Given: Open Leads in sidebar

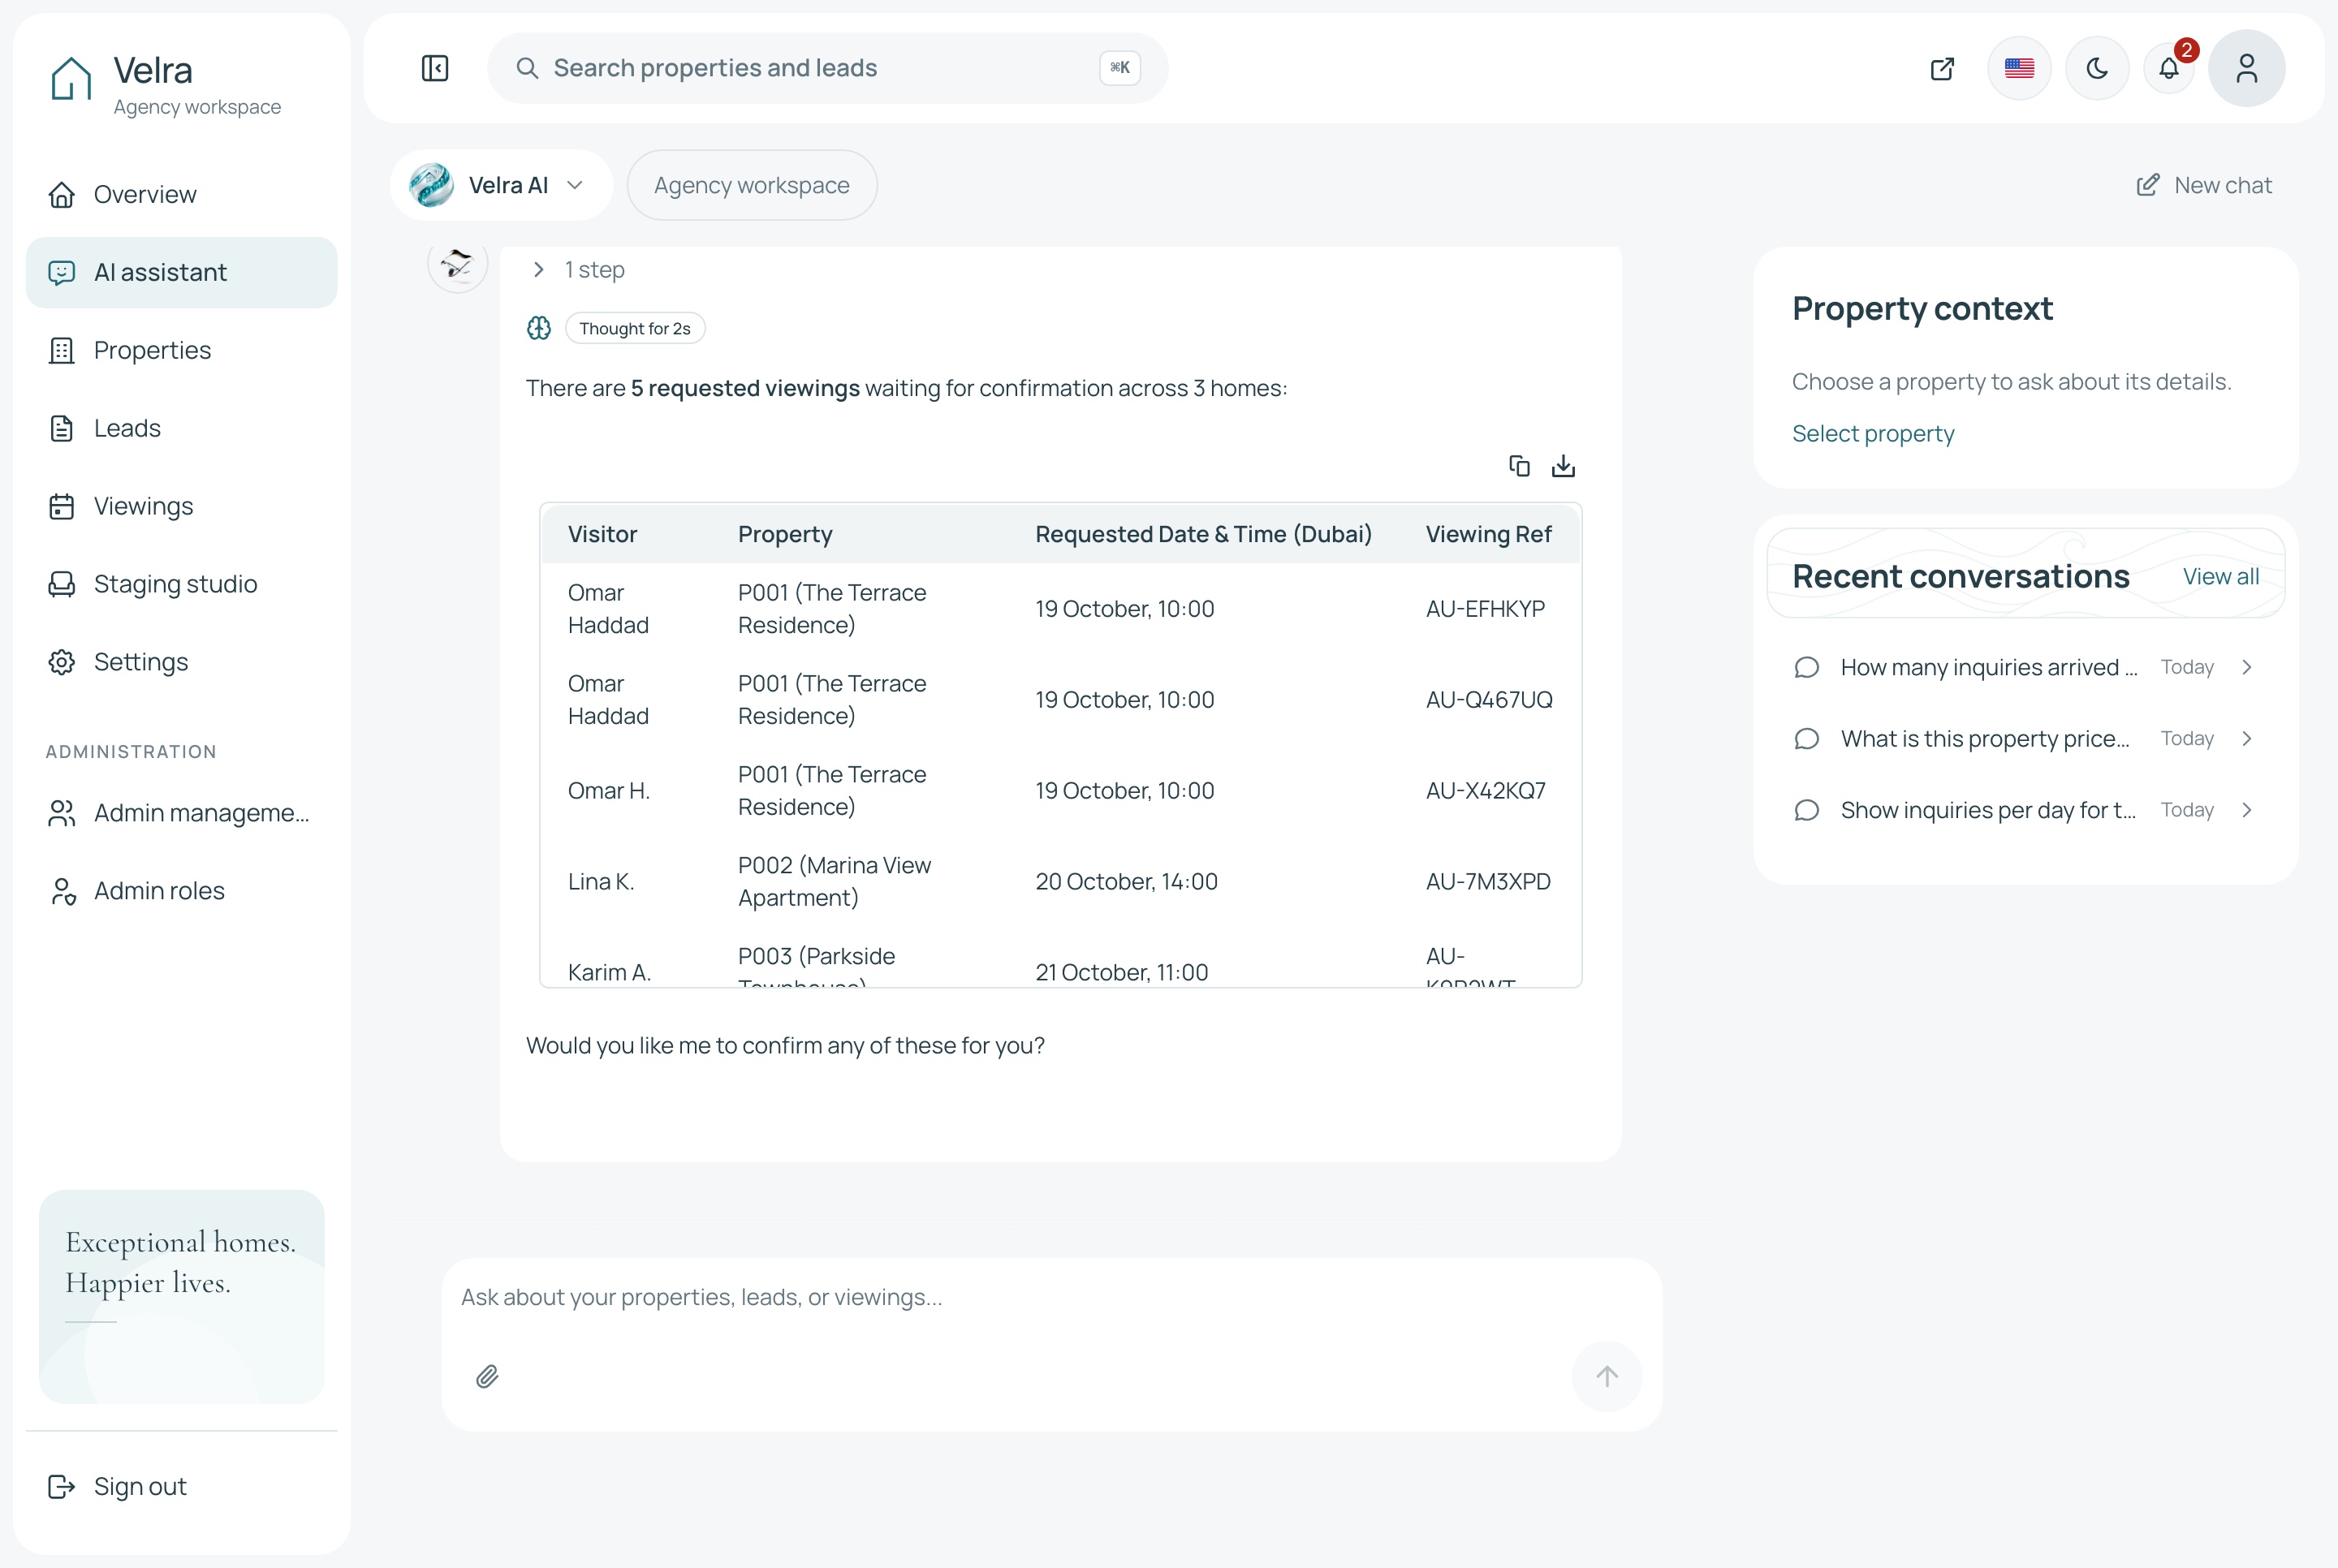Looking at the screenshot, I should point(181,429).
